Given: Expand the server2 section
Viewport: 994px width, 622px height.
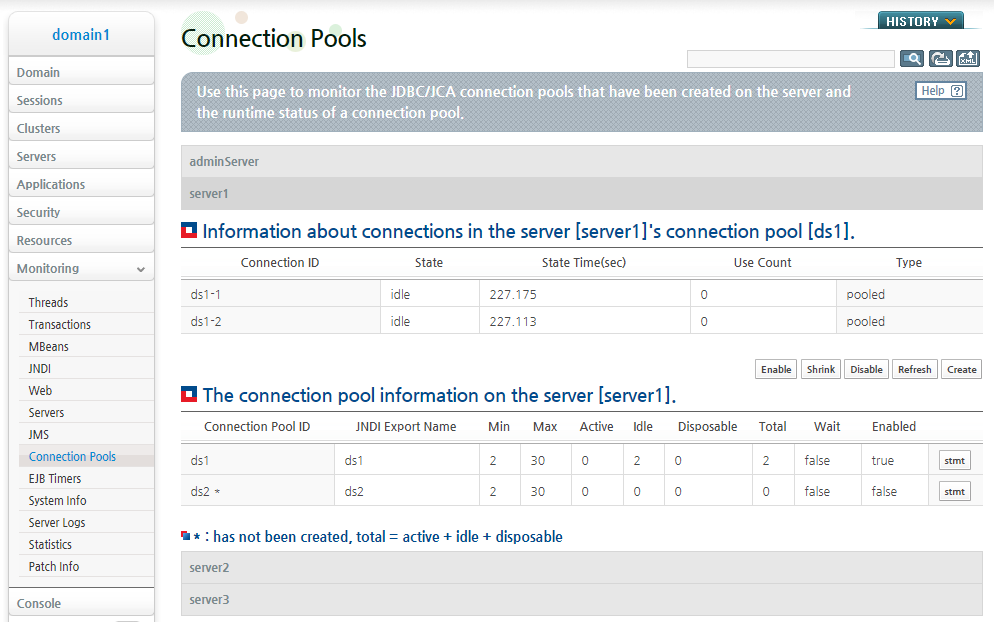Looking at the screenshot, I should coord(581,567).
